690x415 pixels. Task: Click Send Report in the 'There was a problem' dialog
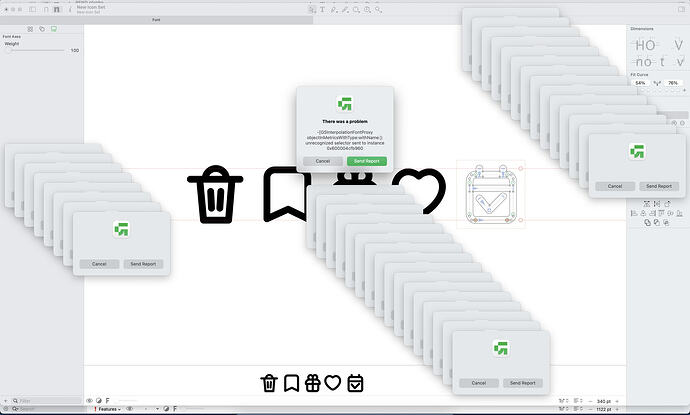[x=367, y=161]
